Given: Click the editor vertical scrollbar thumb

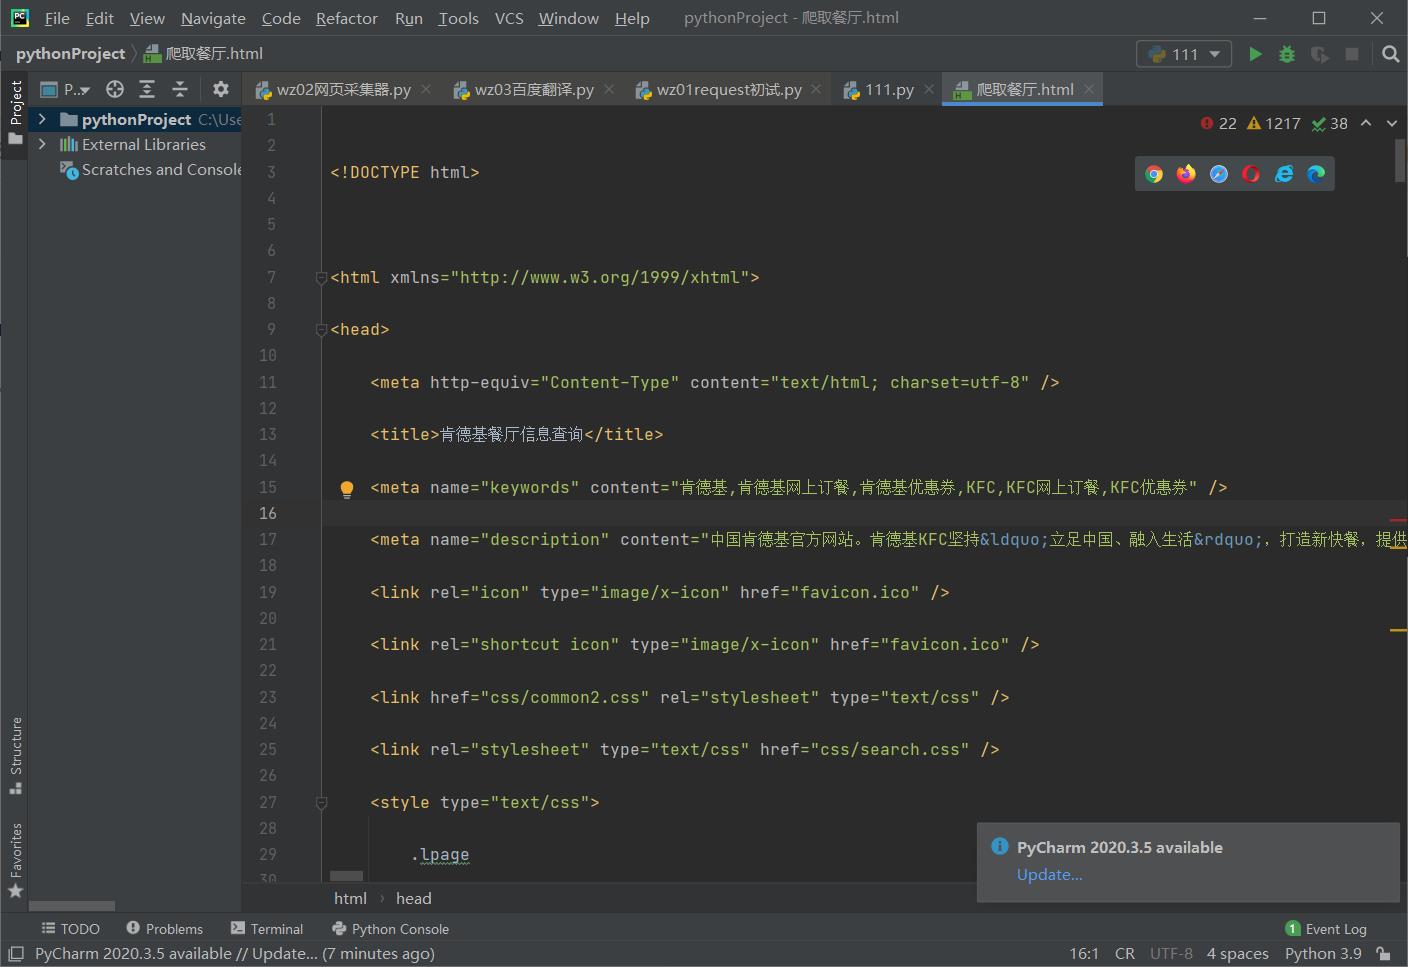Looking at the screenshot, I should 1400,160.
